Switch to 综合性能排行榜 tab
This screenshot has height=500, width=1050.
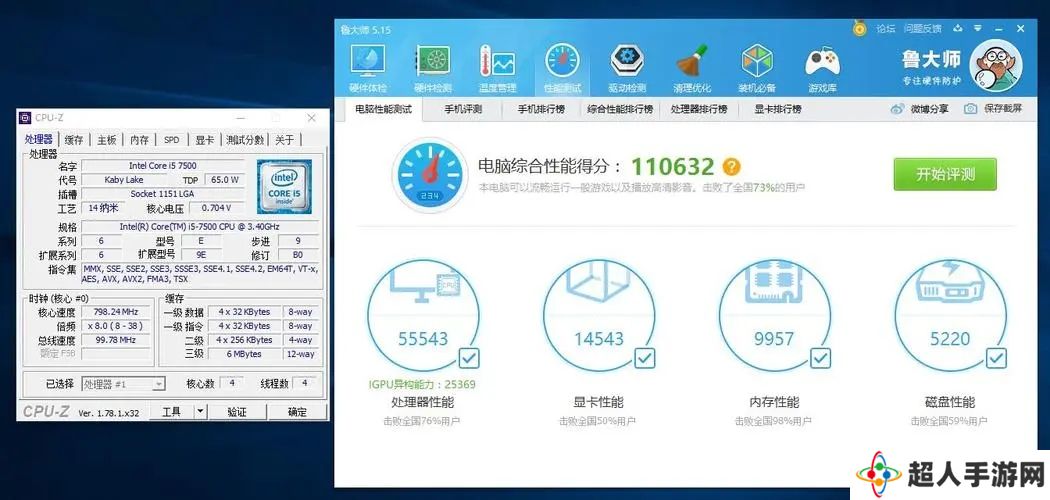point(620,109)
